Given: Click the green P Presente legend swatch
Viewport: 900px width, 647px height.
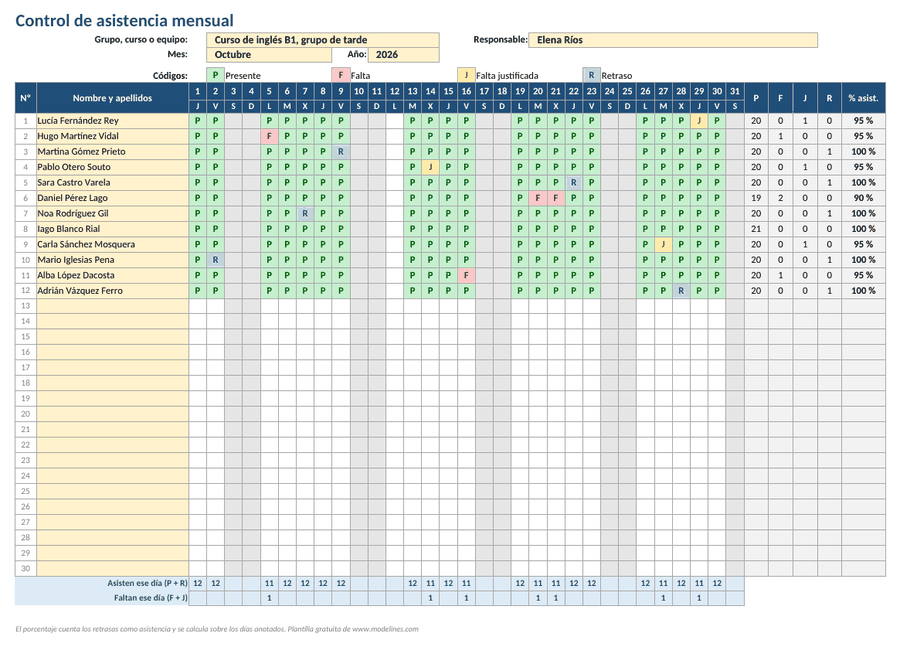Looking at the screenshot, I should [215, 75].
